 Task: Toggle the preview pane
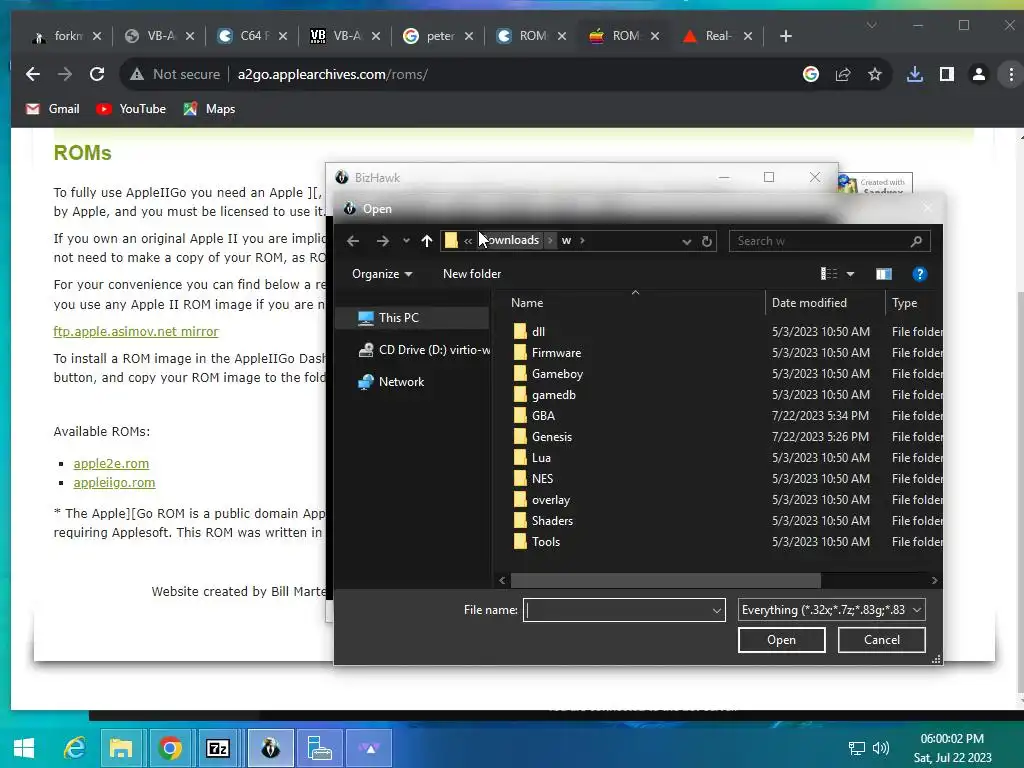click(x=884, y=274)
